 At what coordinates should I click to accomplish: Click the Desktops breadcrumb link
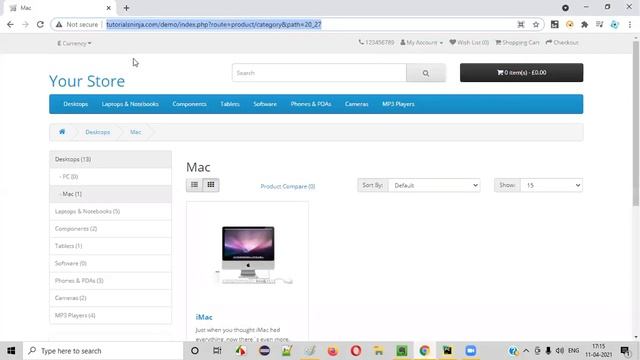coord(98,132)
